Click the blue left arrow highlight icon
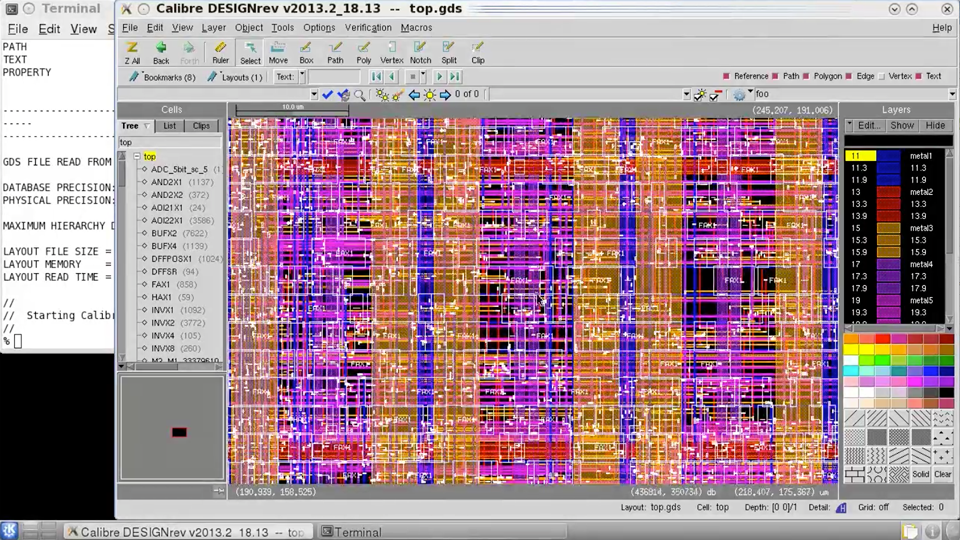The image size is (960, 540). click(414, 94)
